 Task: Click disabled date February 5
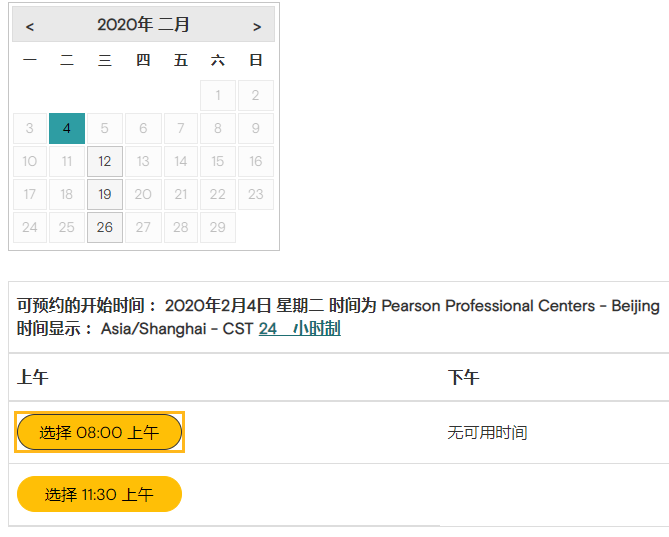[x=105, y=128]
